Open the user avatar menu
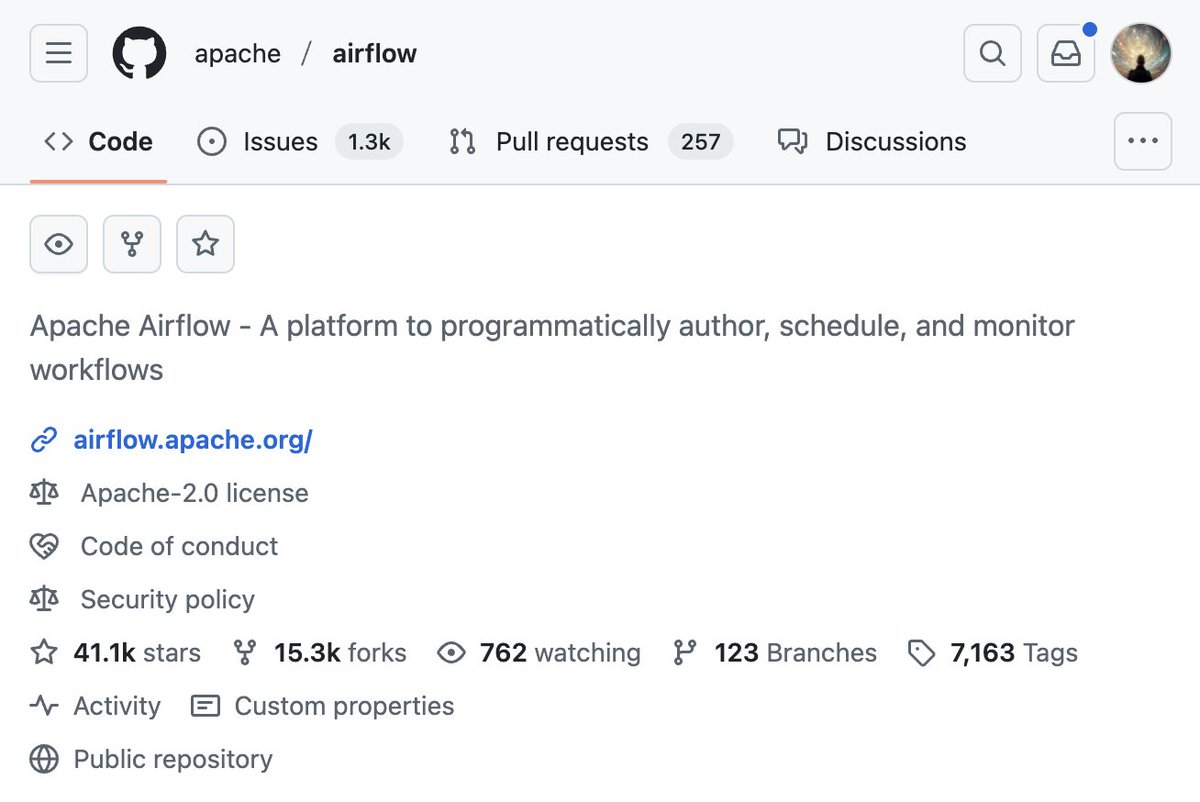Viewport: 1200px width, 802px height. point(1141,53)
